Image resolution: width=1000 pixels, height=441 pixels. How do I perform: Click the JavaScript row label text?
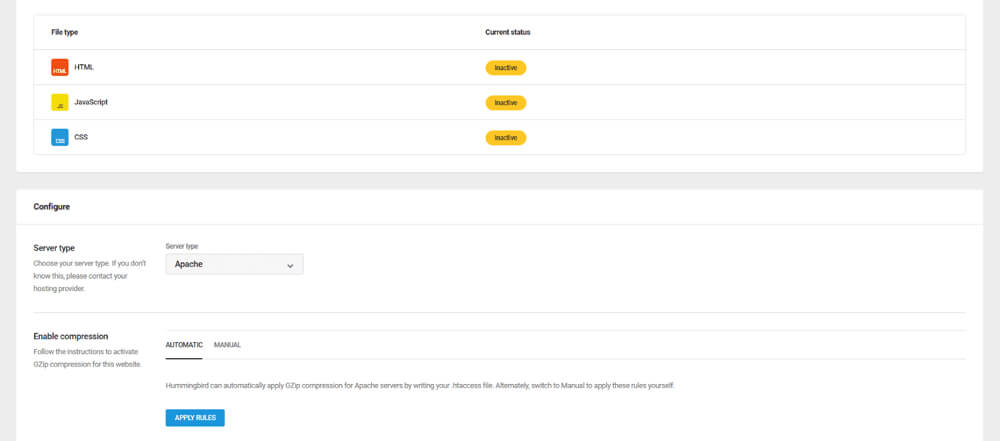(92, 102)
